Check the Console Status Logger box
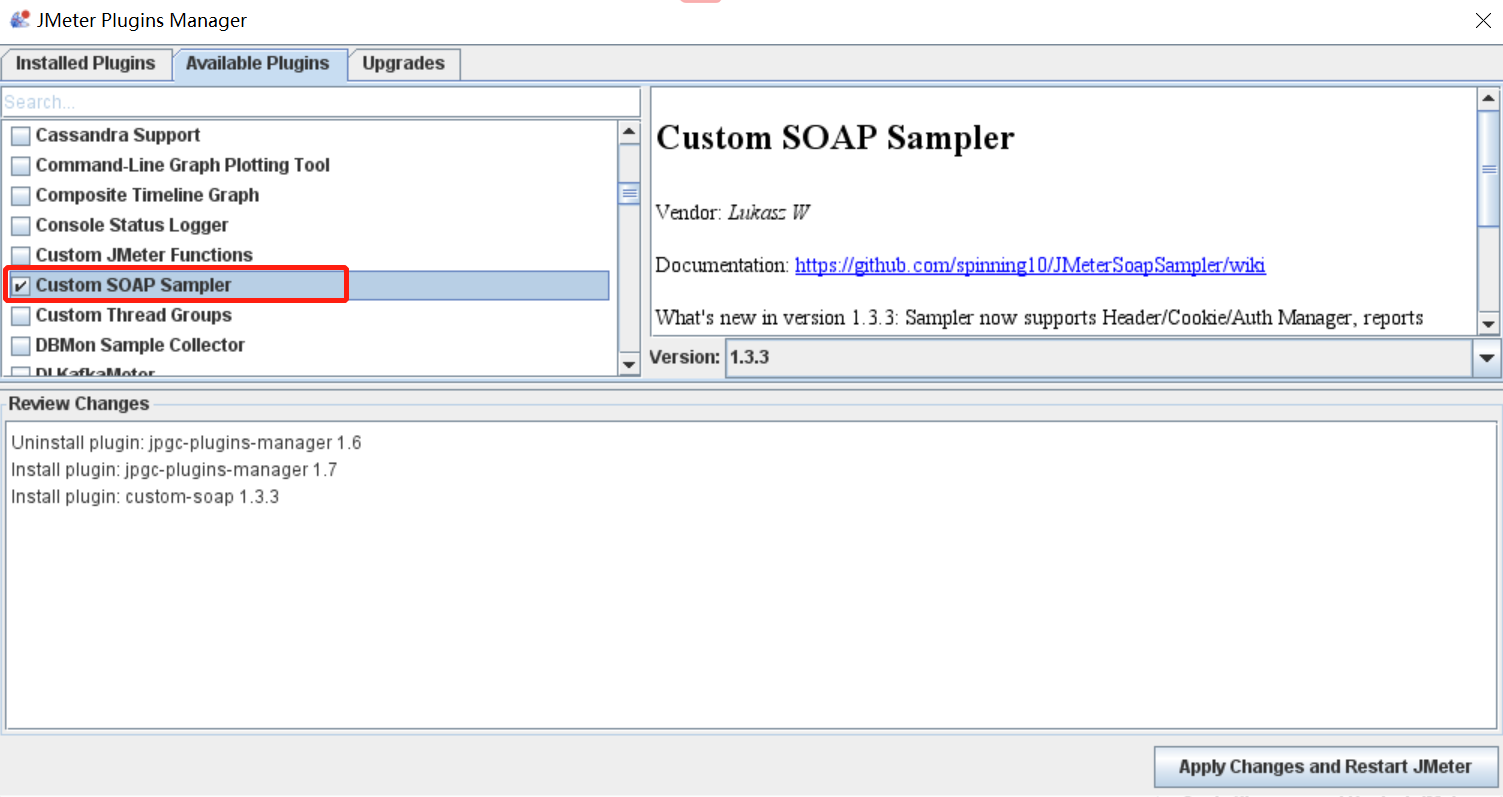This screenshot has height=797, width=1503. tap(21, 226)
